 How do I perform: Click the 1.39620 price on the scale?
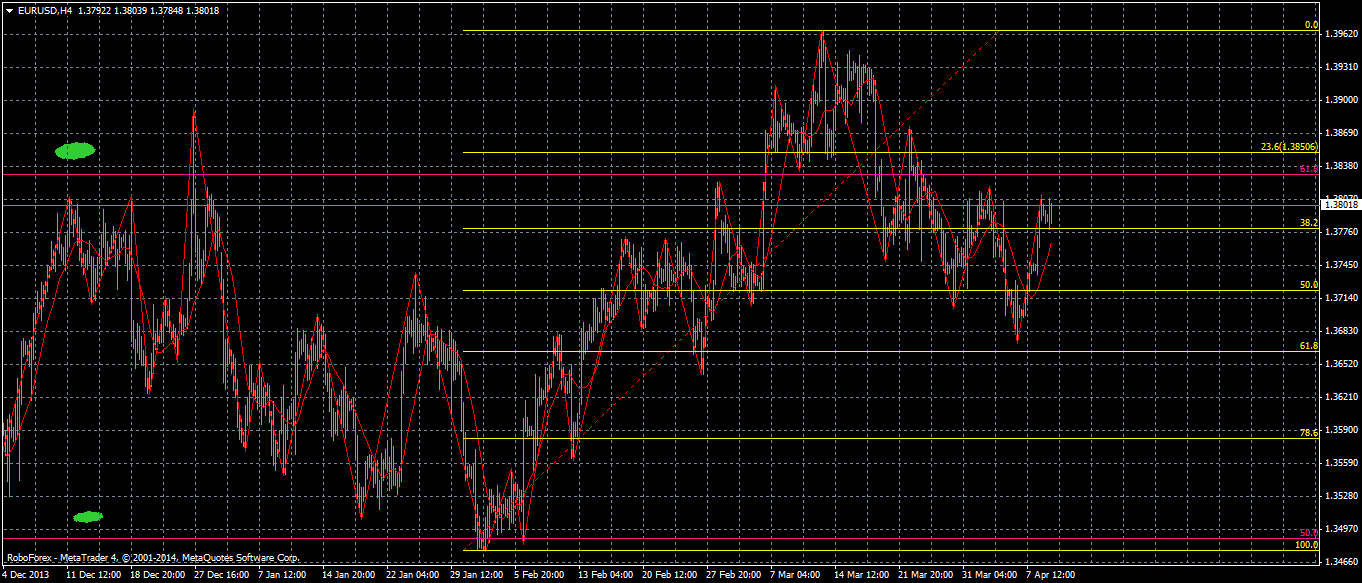click(x=1341, y=34)
